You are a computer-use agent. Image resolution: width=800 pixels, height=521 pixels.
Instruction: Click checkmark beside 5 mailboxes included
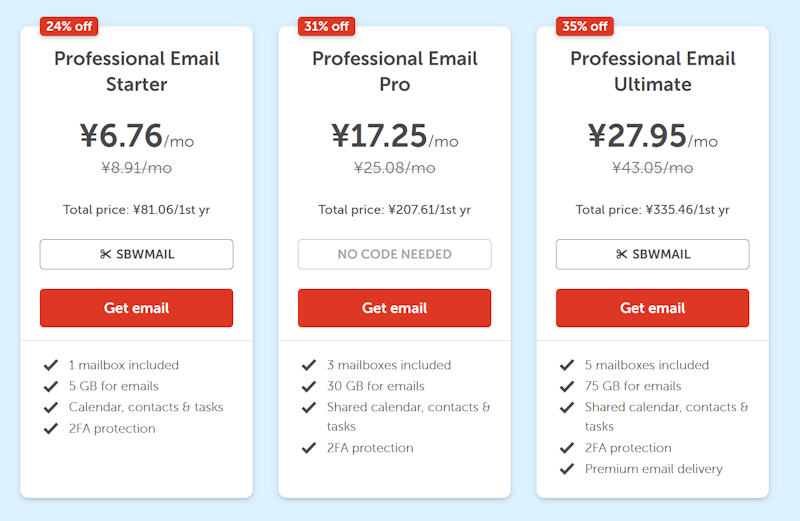[567, 365]
